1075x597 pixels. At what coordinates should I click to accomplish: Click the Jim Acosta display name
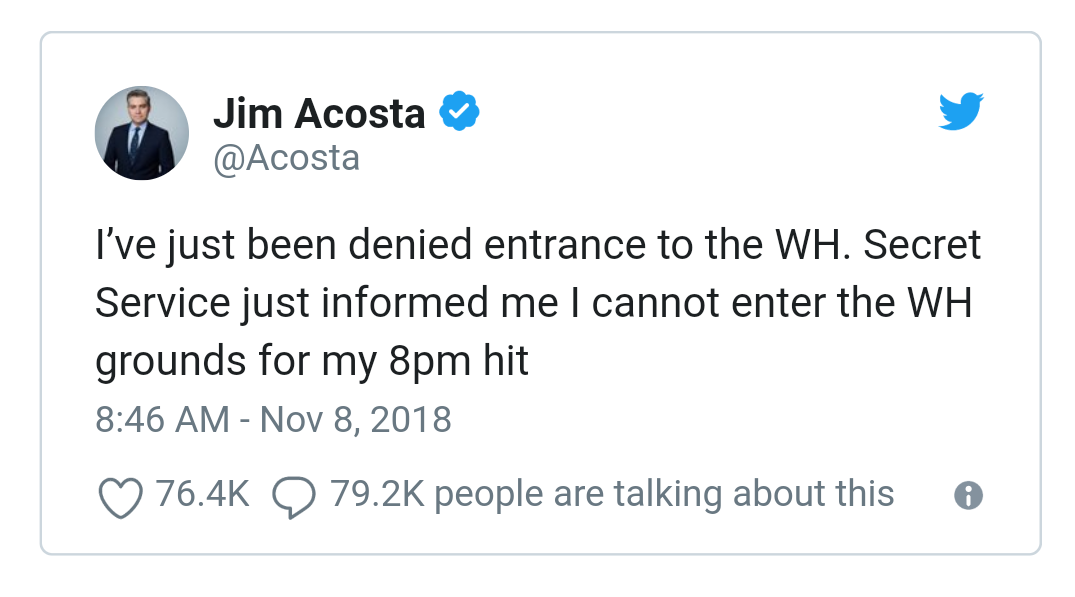[319, 113]
